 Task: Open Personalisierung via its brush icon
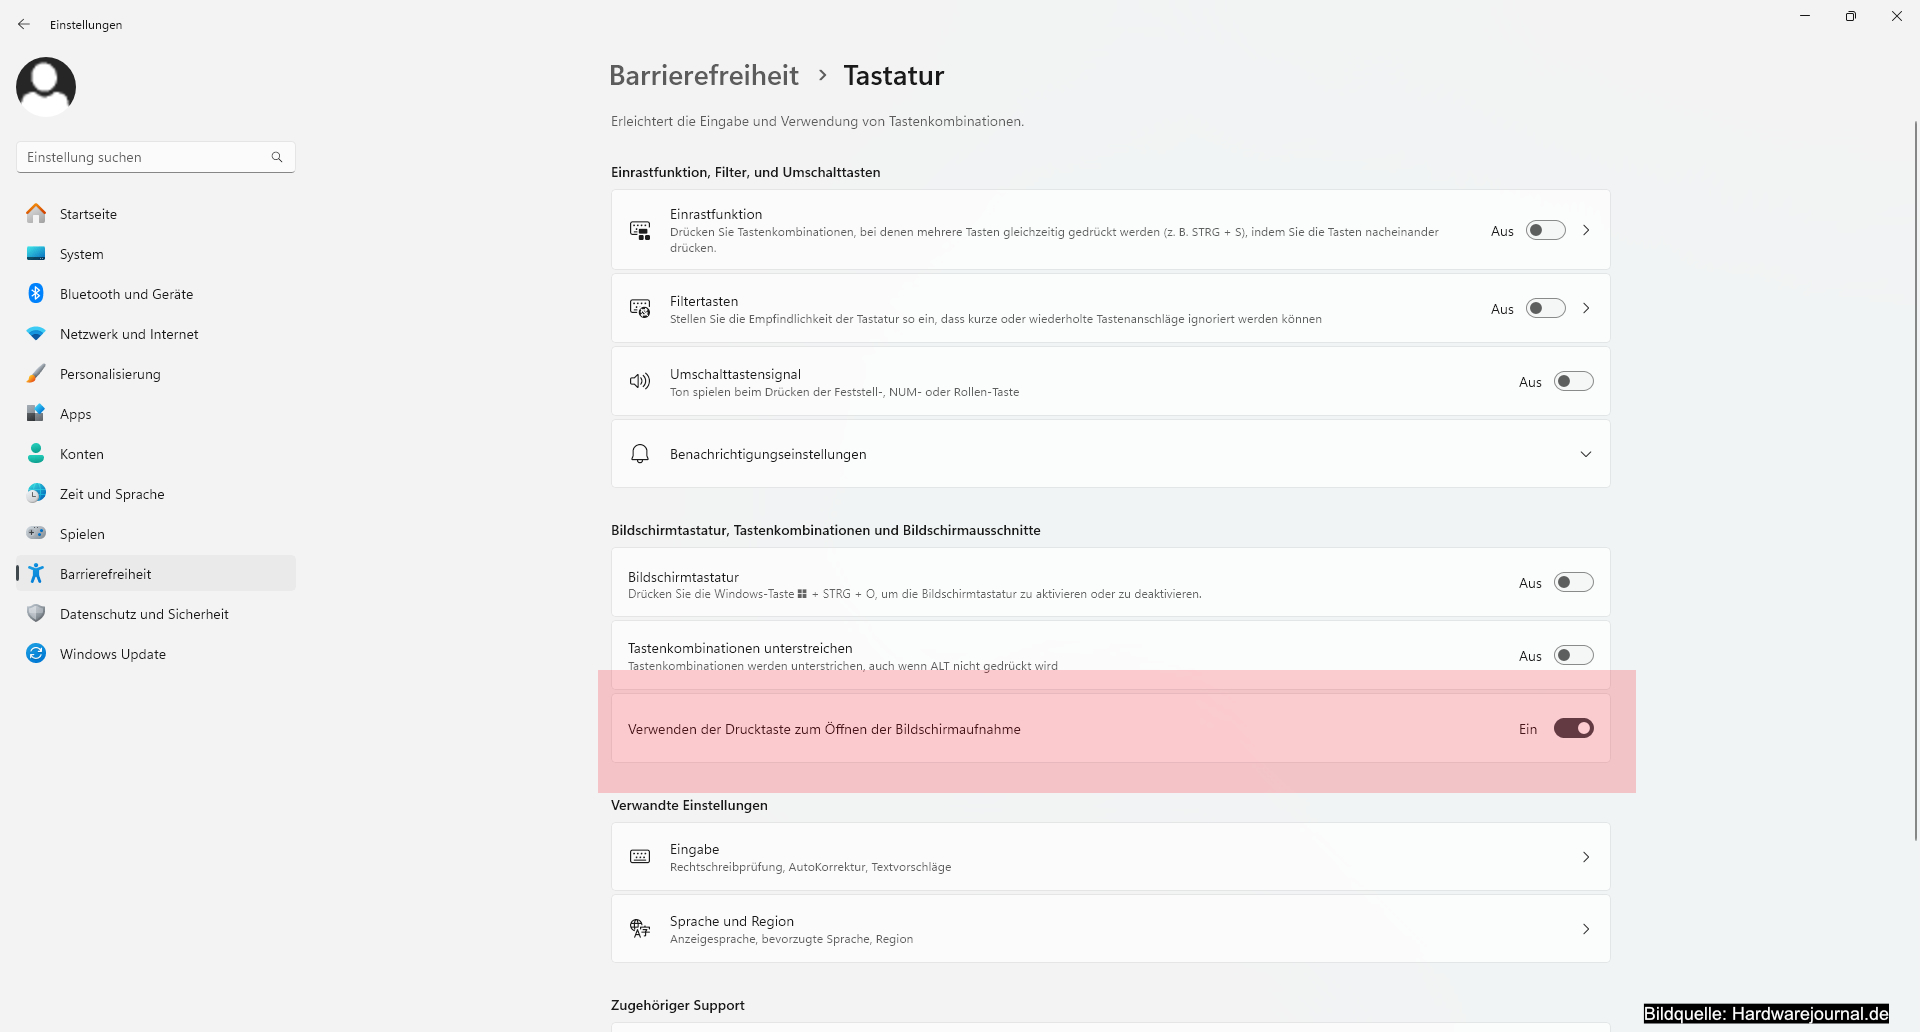pyautogui.click(x=36, y=373)
